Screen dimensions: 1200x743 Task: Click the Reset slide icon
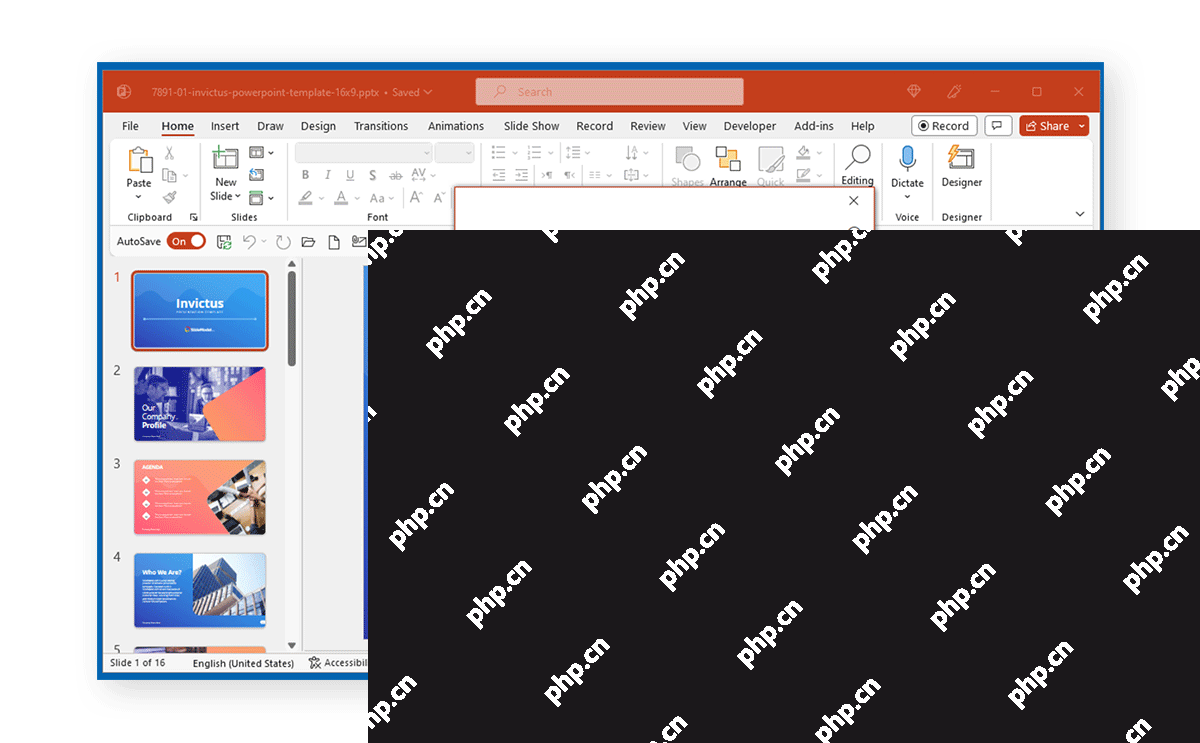click(x=256, y=175)
